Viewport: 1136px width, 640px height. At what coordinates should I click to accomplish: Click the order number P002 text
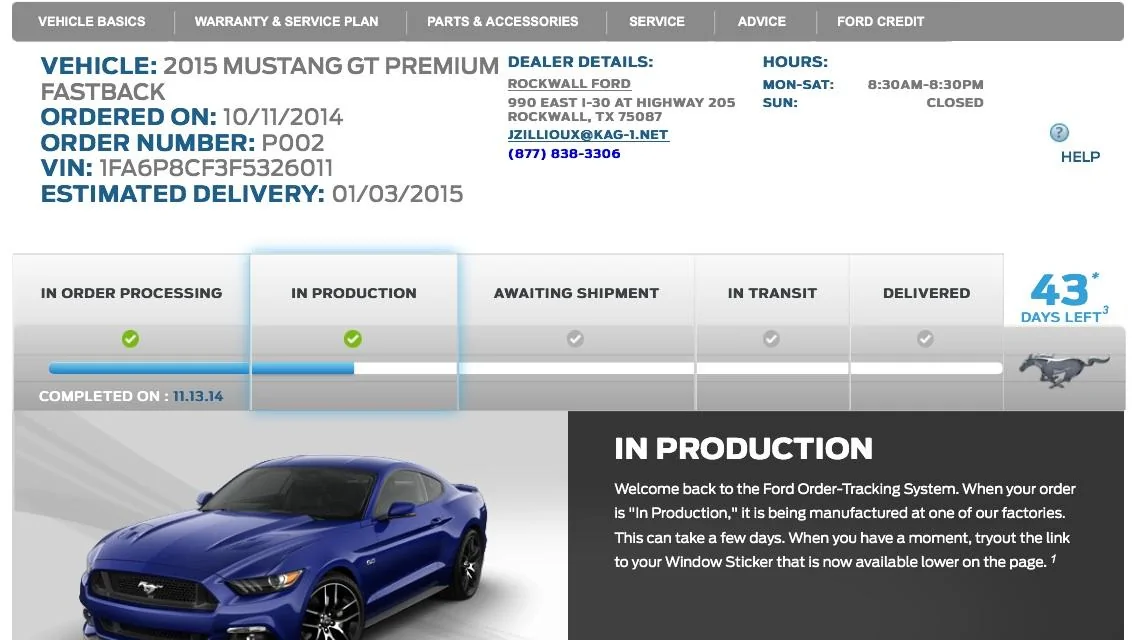click(293, 143)
